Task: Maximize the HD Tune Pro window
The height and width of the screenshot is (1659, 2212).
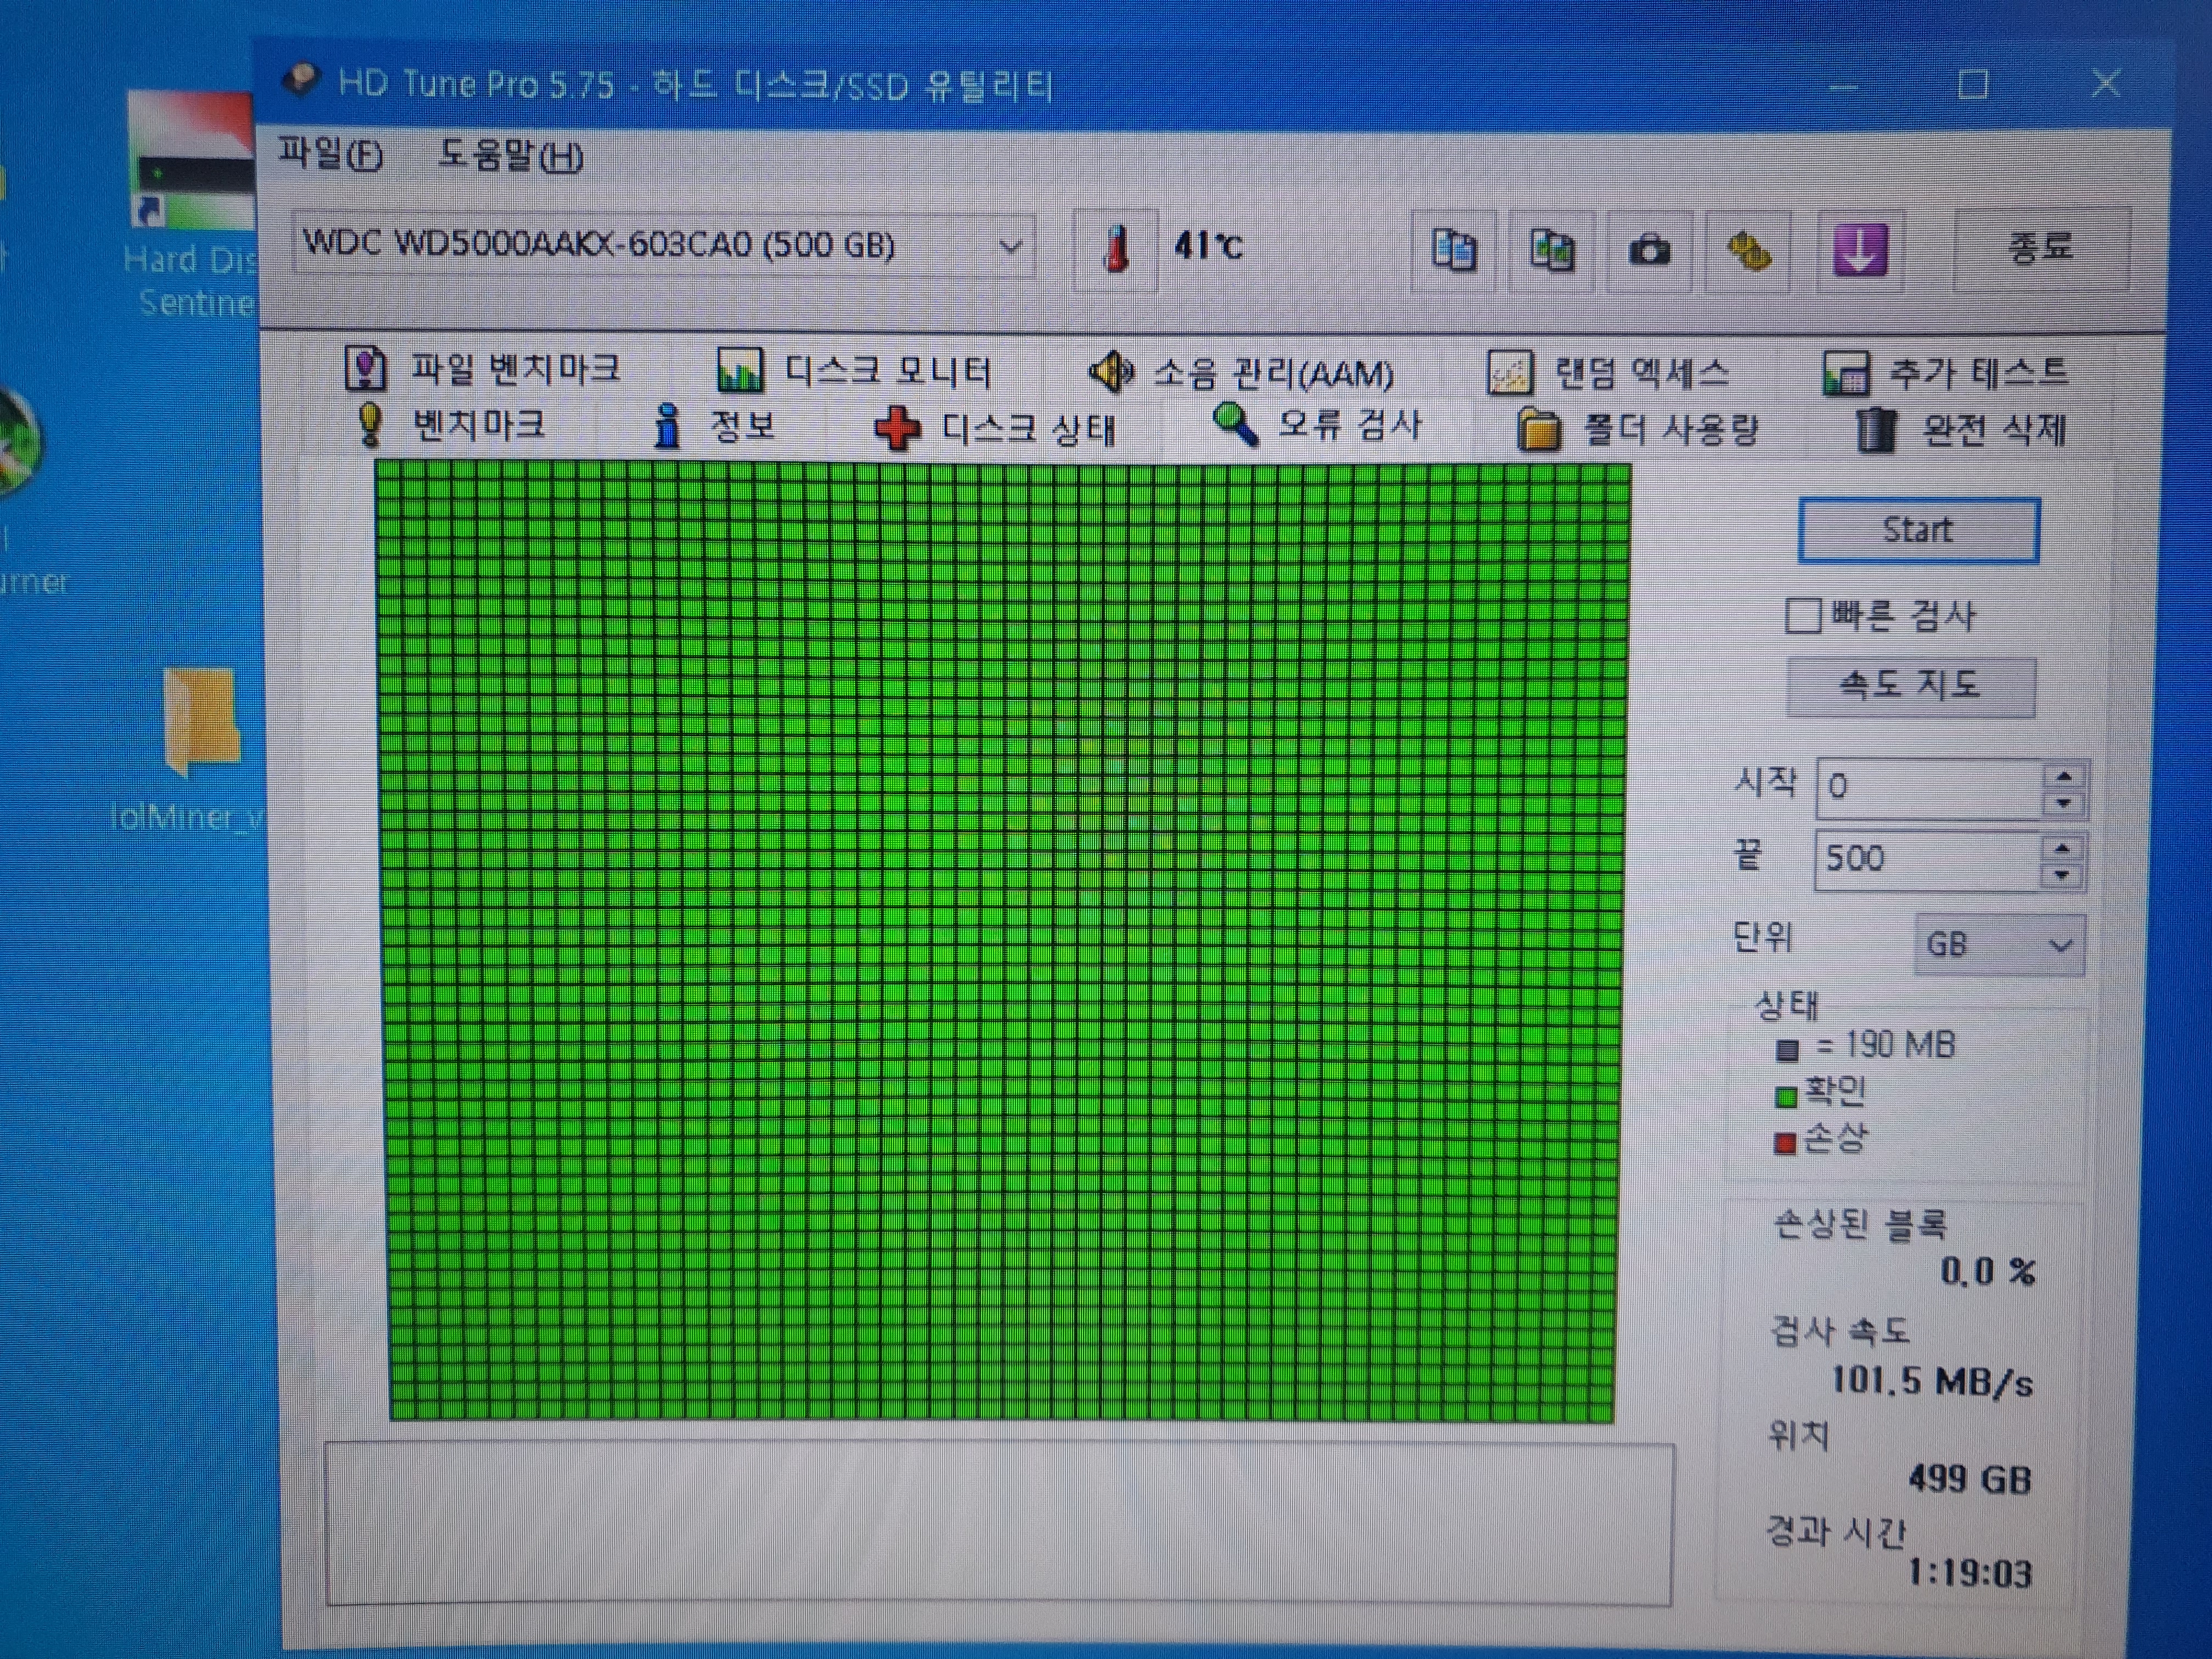Action: 1972,84
